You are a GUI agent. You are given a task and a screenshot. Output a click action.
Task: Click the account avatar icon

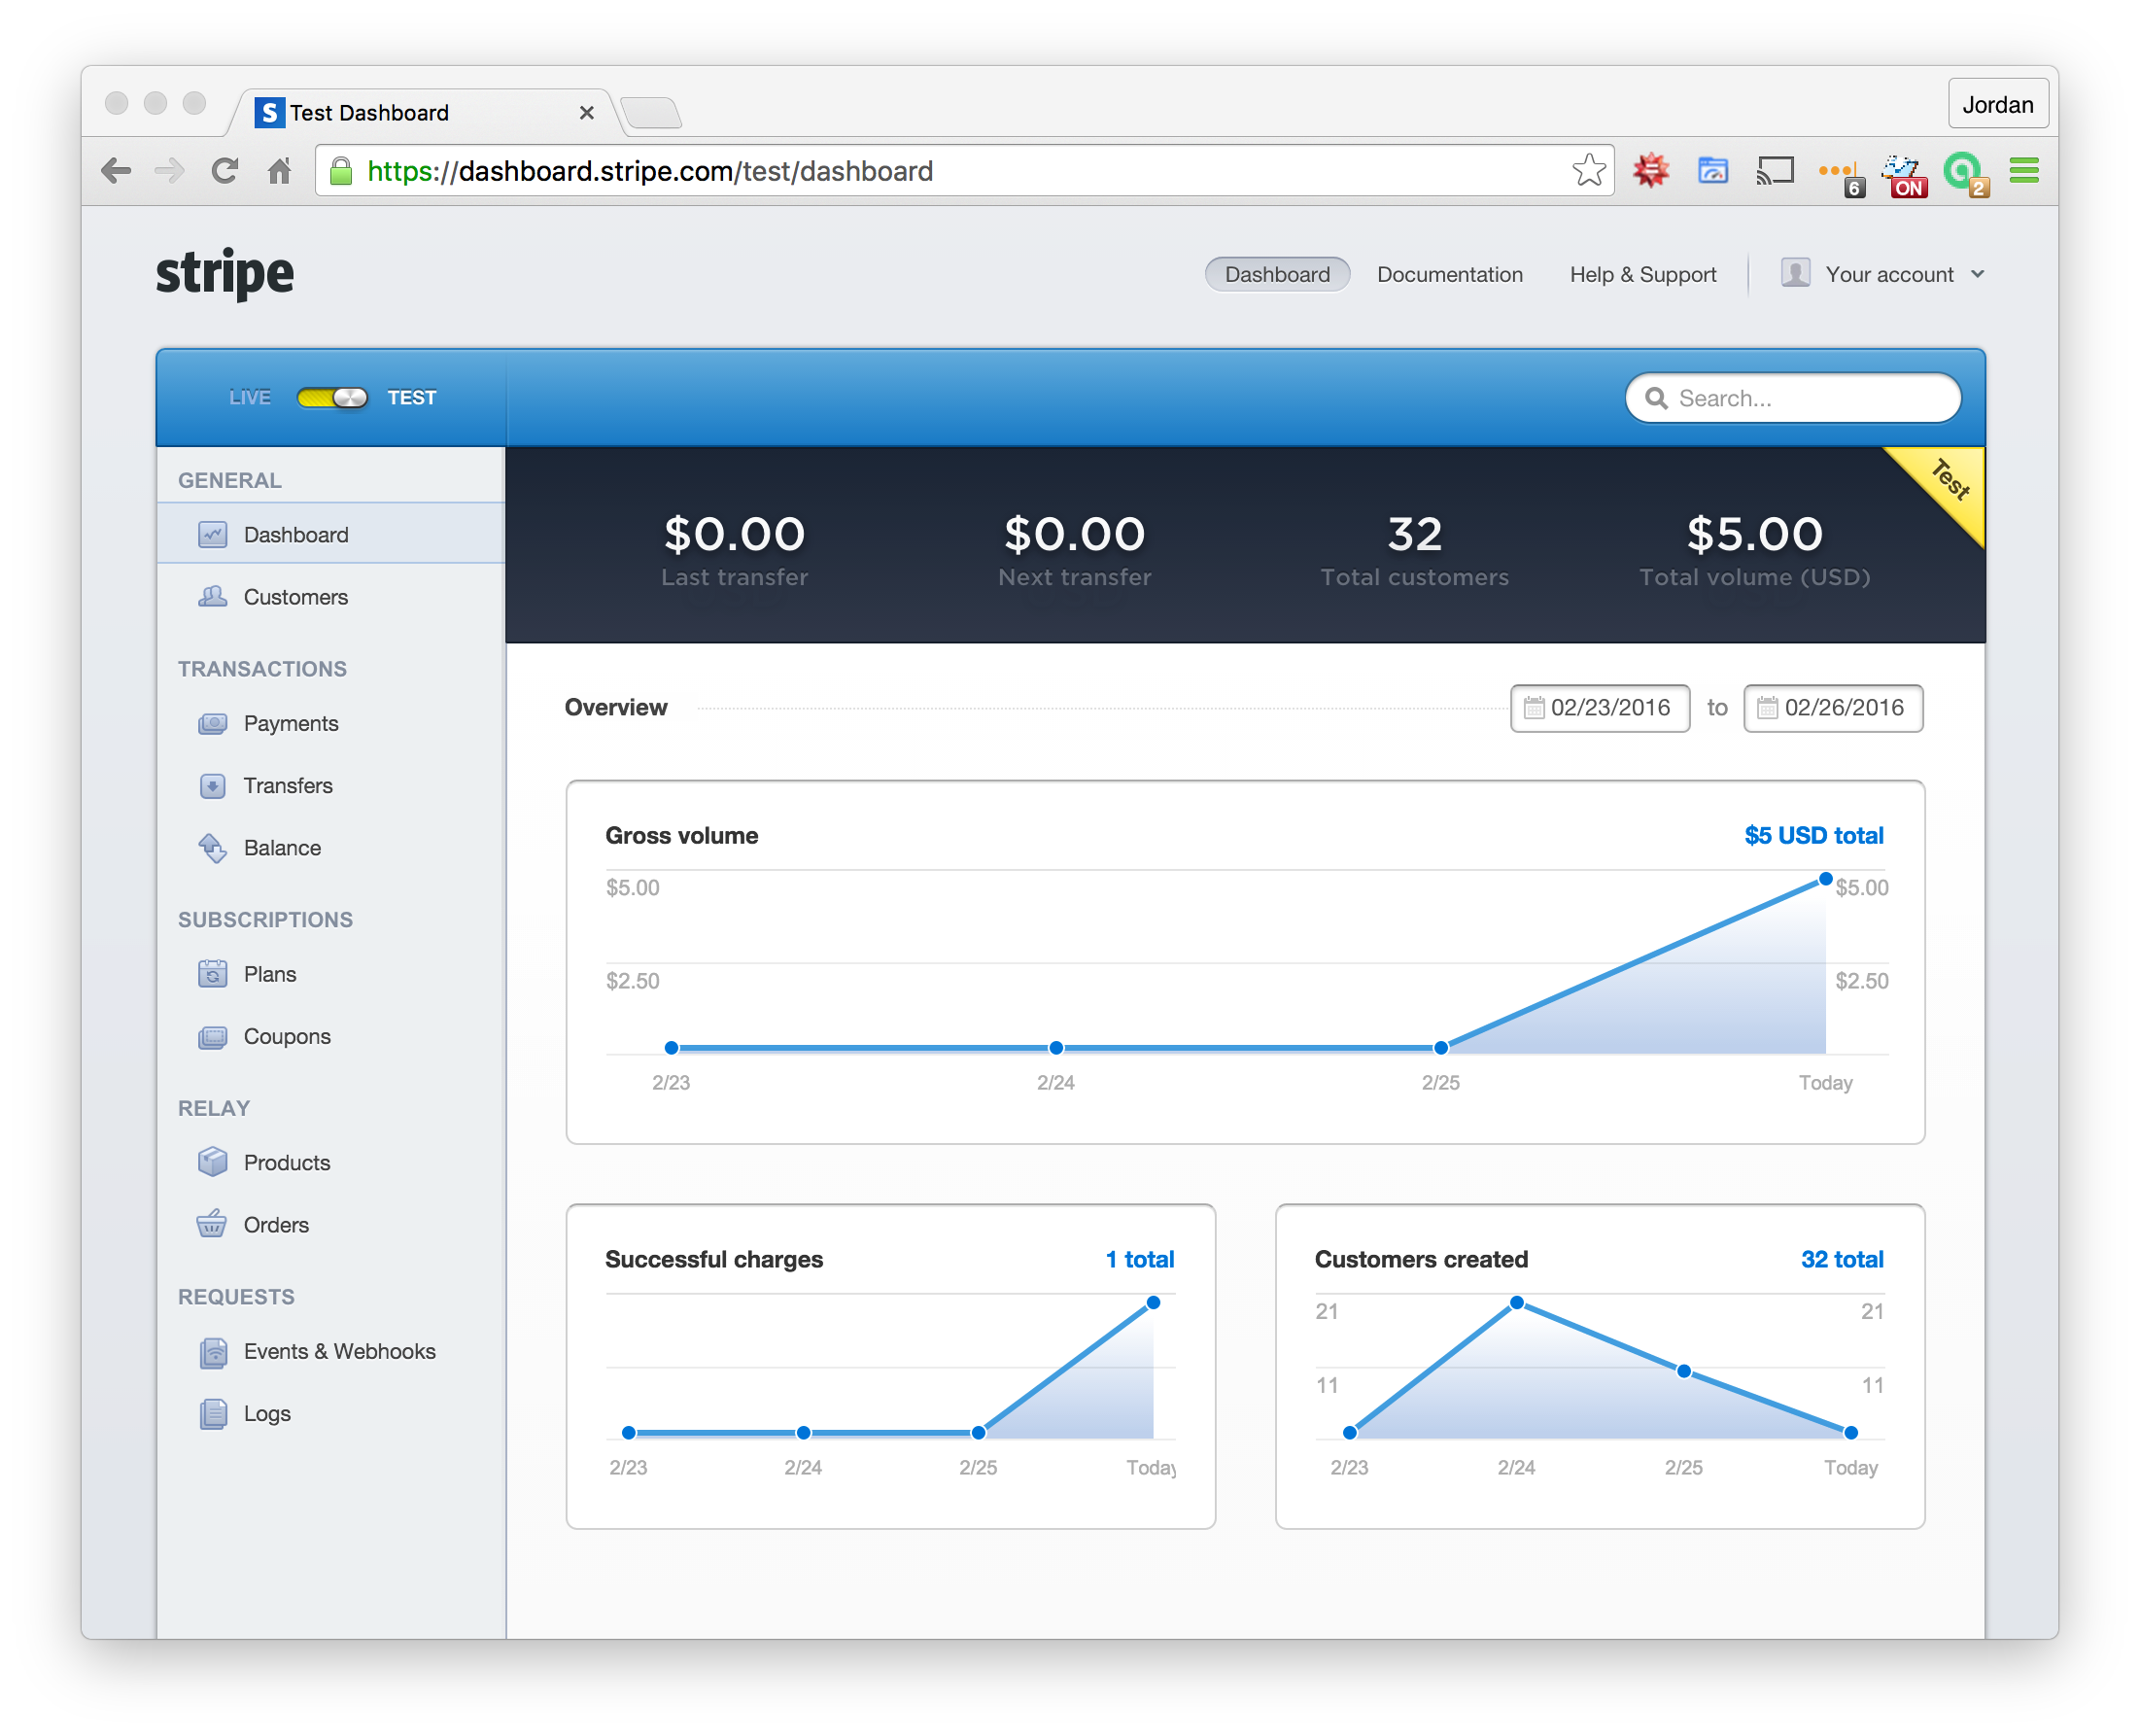1796,273
